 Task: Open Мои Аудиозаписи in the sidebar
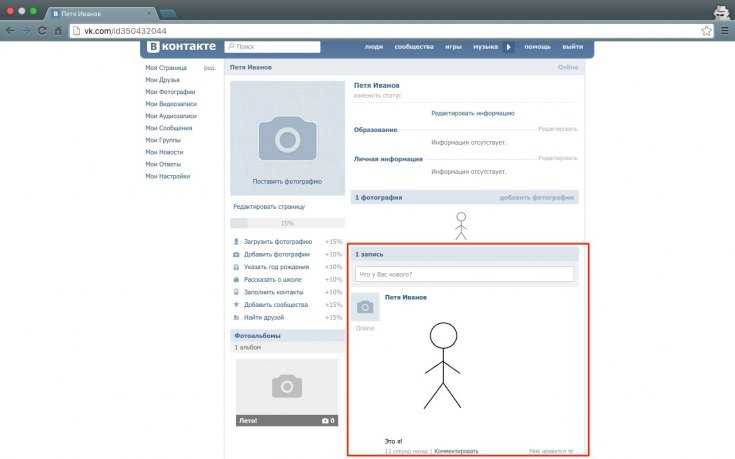[171, 116]
